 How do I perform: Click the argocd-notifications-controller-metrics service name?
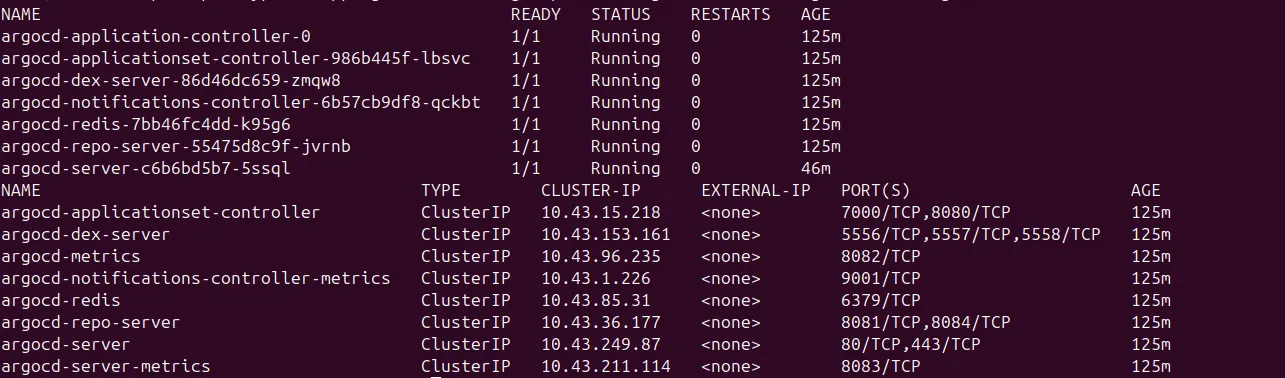(196, 279)
